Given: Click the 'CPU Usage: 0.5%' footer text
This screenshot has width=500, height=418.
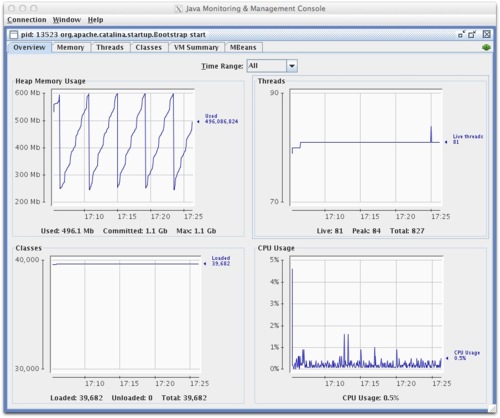Looking at the screenshot, I should [371, 398].
